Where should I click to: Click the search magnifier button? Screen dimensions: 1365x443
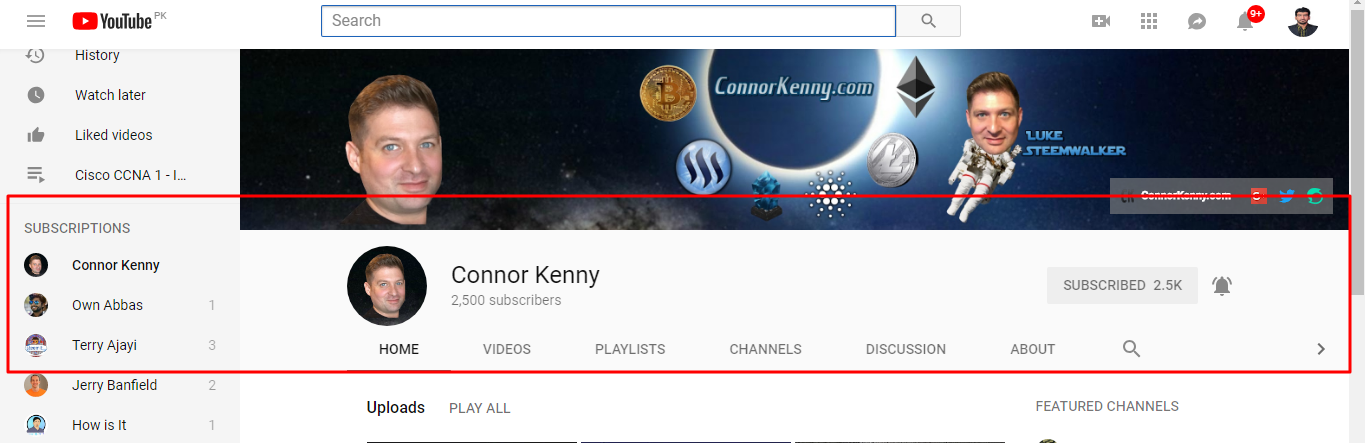pyautogui.click(x=928, y=21)
